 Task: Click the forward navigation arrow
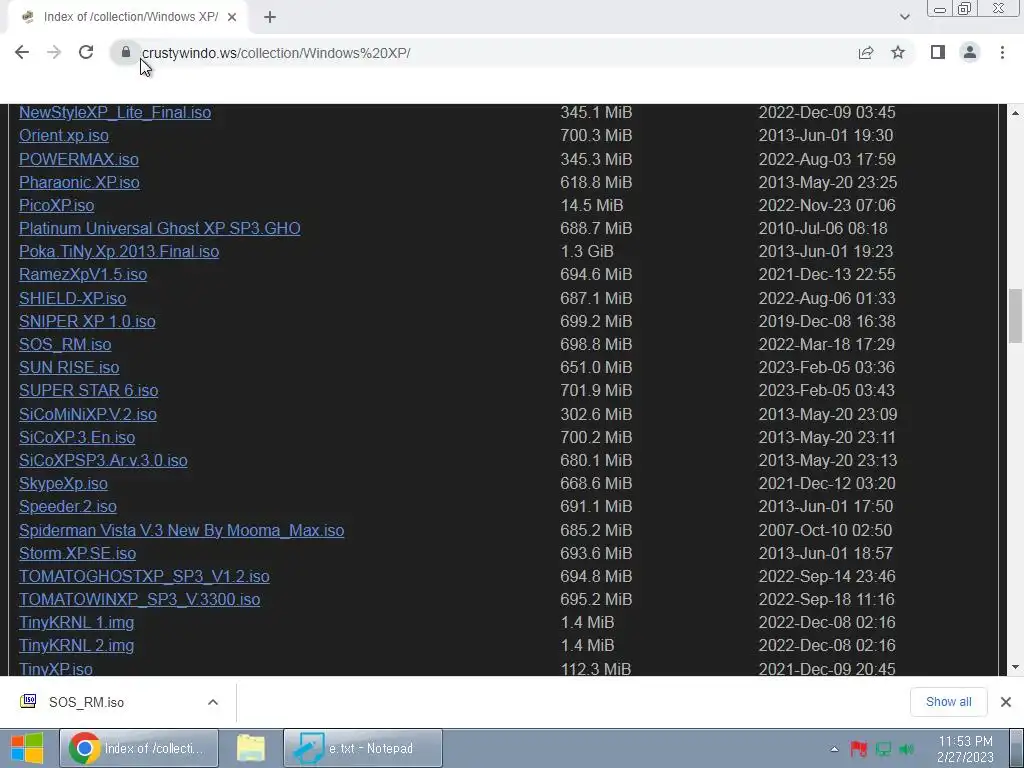[x=54, y=52]
